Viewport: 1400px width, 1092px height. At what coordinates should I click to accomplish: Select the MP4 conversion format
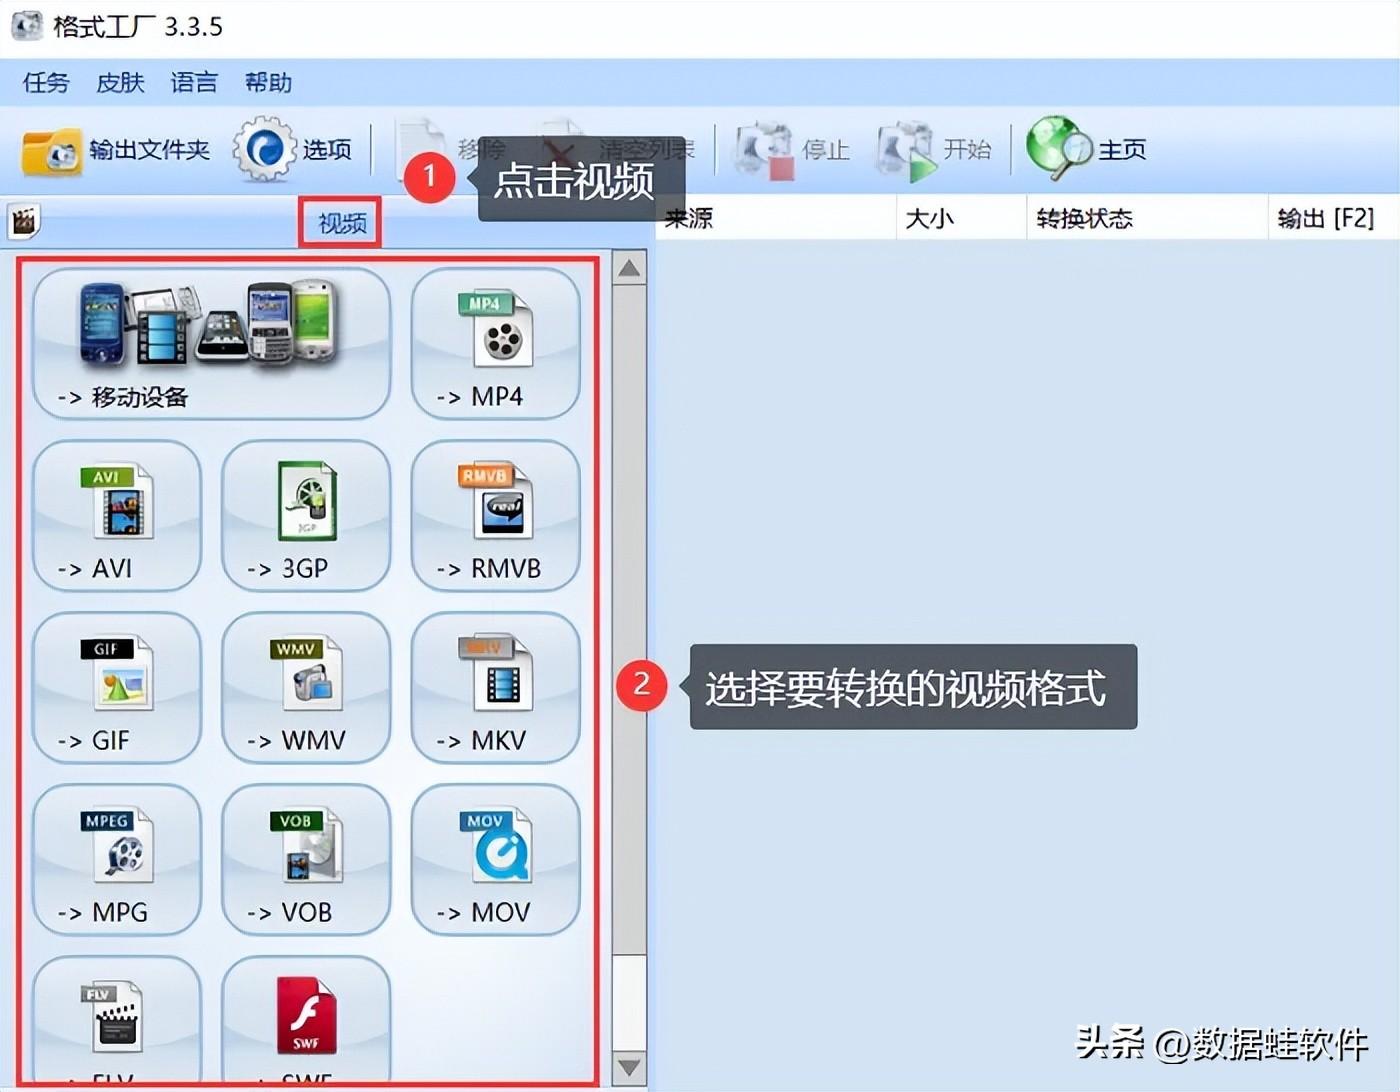click(x=496, y=343)
